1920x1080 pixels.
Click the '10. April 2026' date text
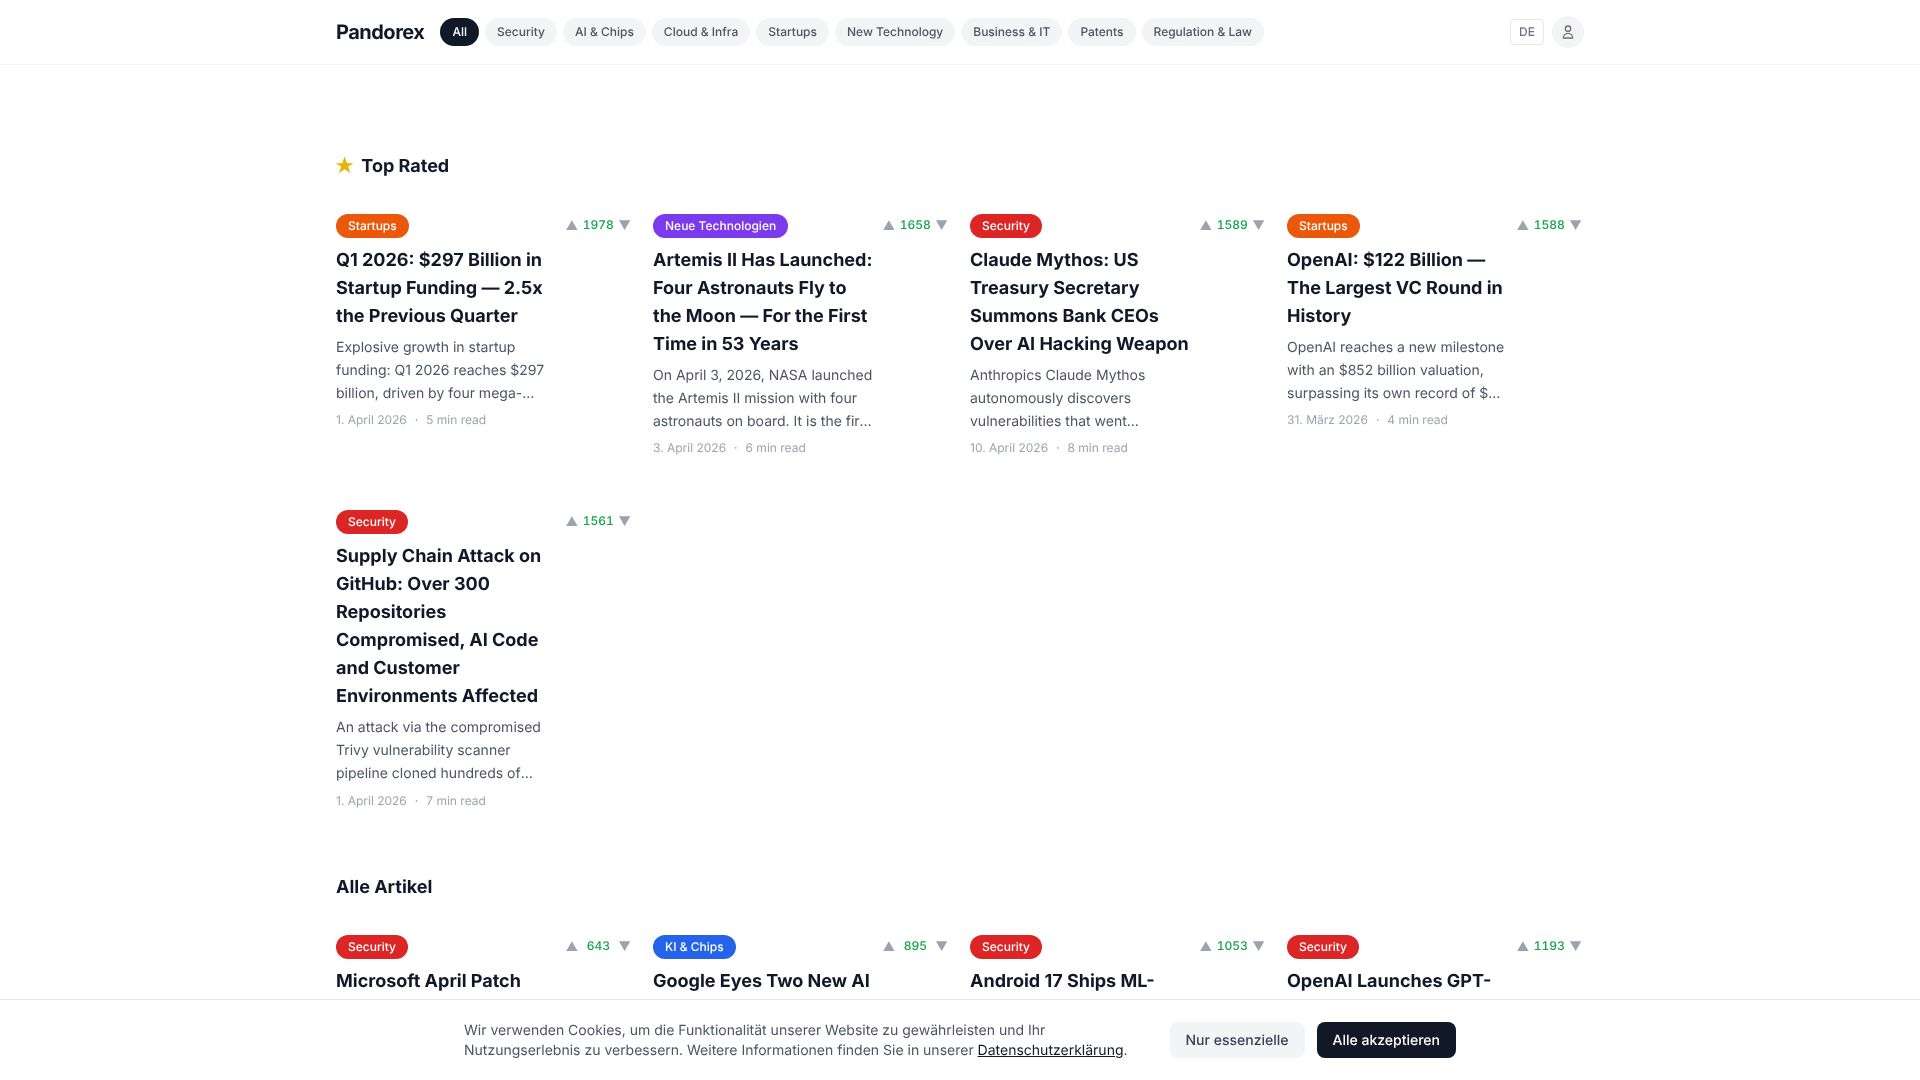point(1009,448)
